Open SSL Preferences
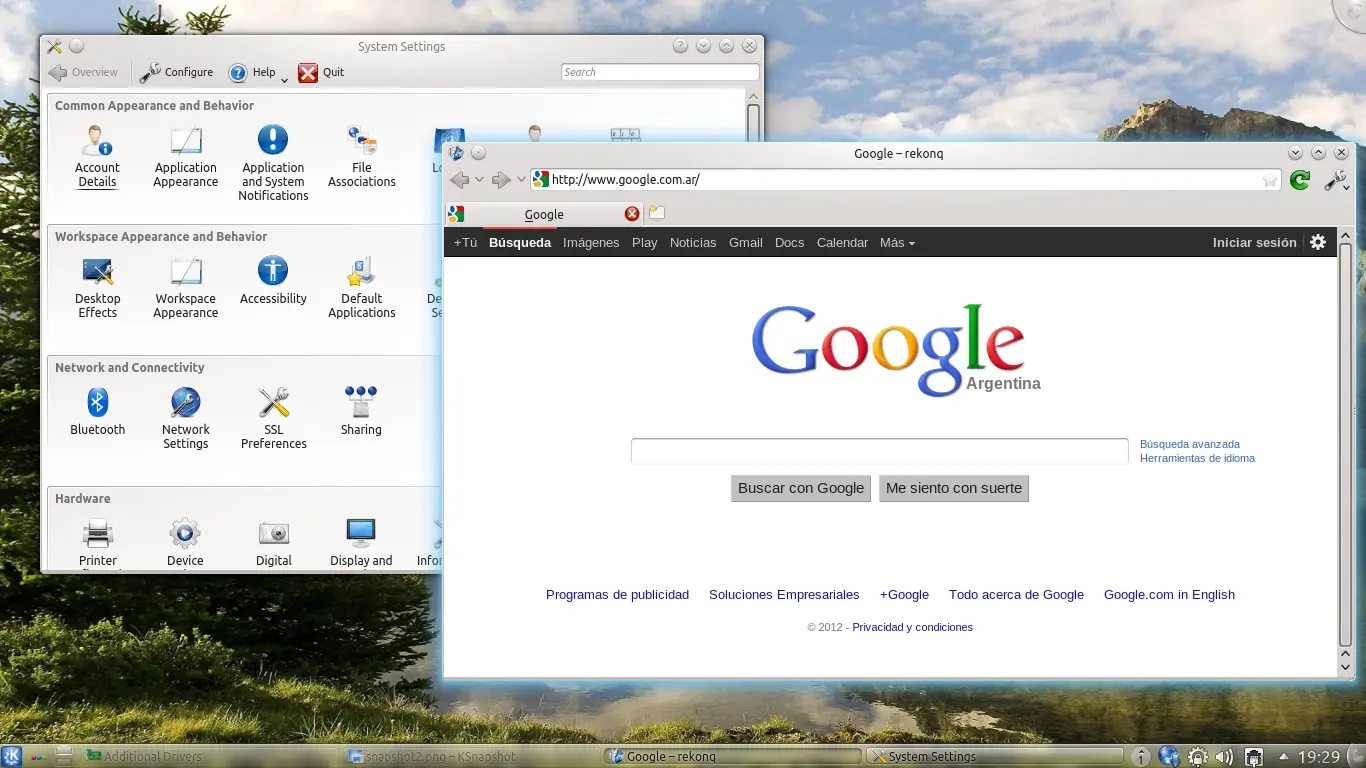This screenshot has height=768, width=1366. pyautogui.click(x=273, y=418)
